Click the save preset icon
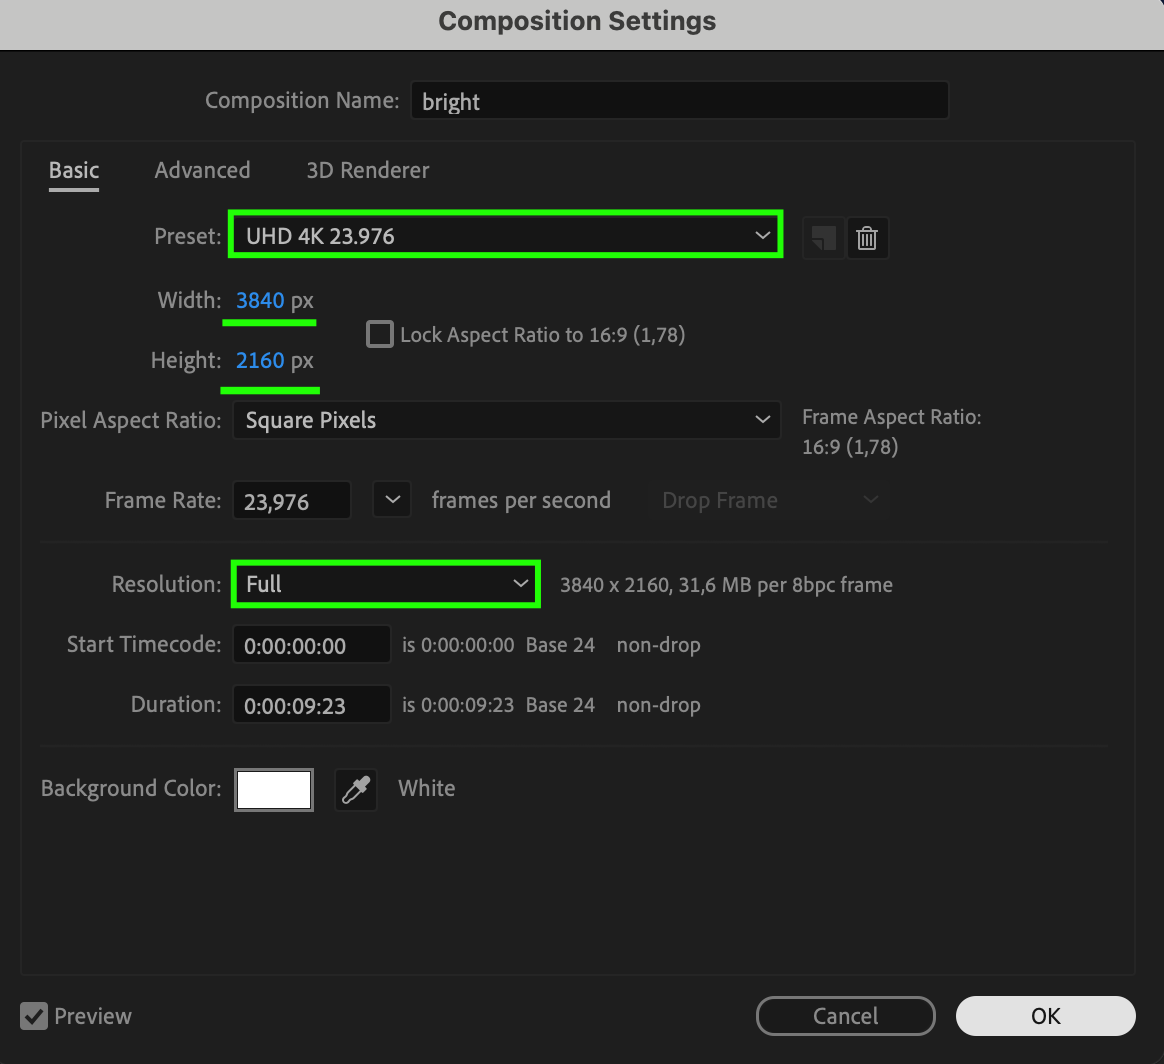 823,239
